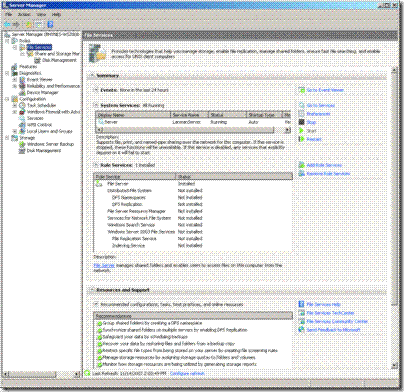The width and height of the screenshot is (404, 392).
Task: Expand the Task Scheduler tree node
Action: (x=15, y=105)
